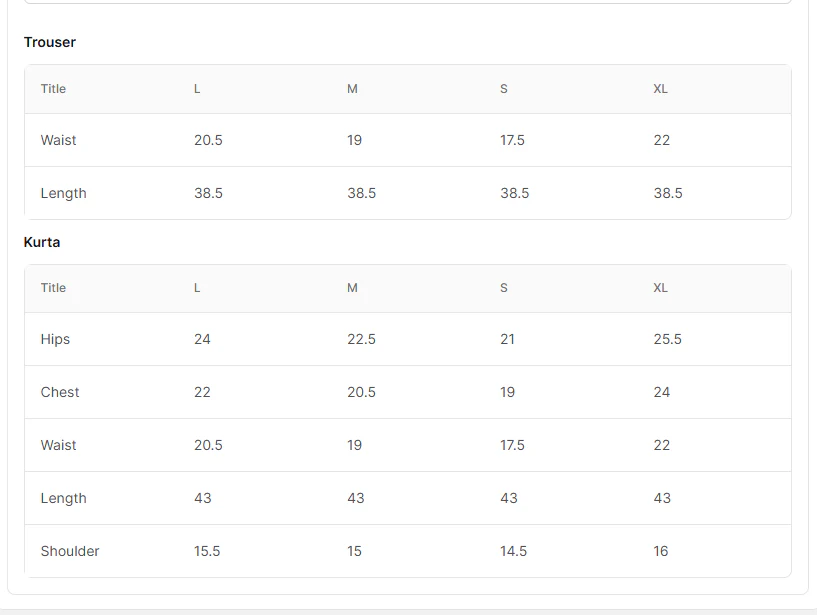
Task: Select the M column header in Kurta table
Action: [352, 288]
